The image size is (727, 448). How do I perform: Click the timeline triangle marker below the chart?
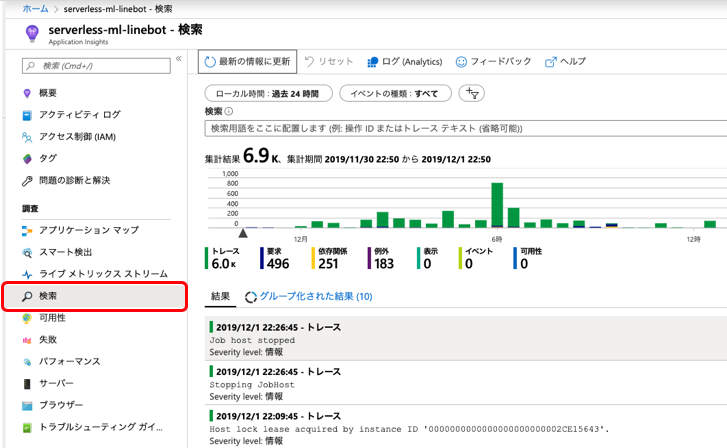tap(242, 233)
